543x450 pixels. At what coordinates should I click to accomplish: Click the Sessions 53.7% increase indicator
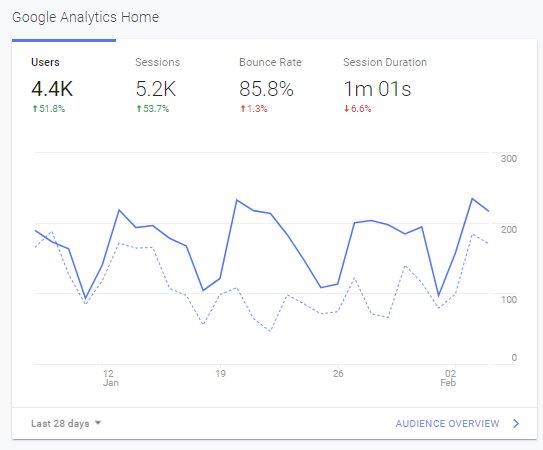click(153, 109)
